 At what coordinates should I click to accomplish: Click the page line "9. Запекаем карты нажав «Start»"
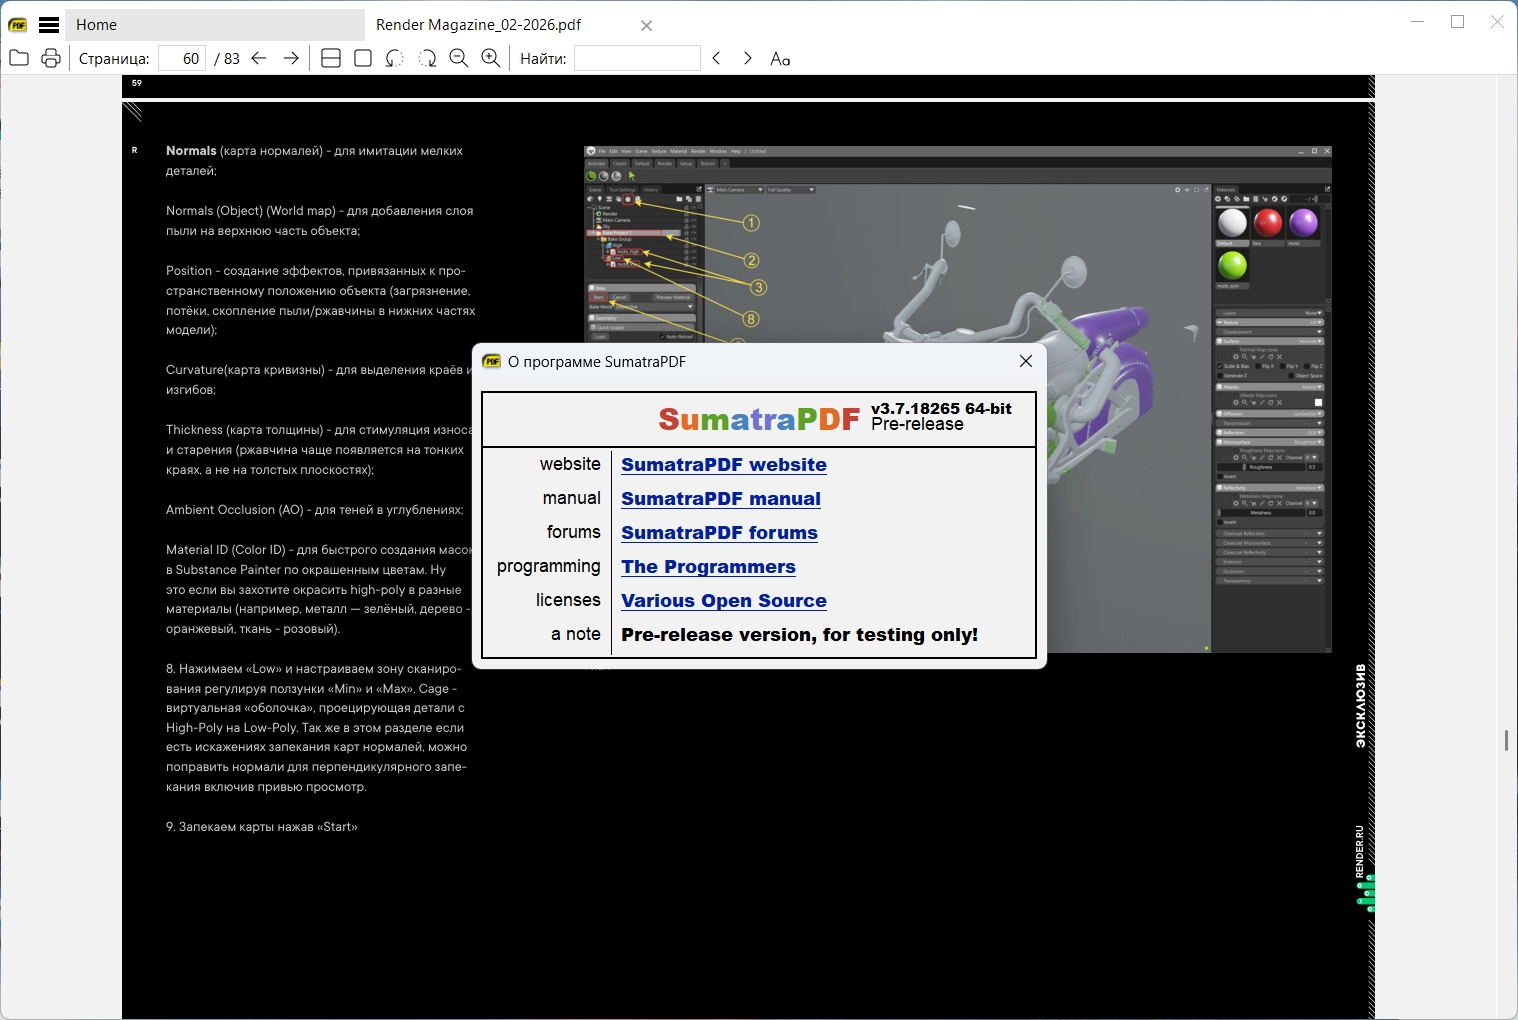point(262,826)
